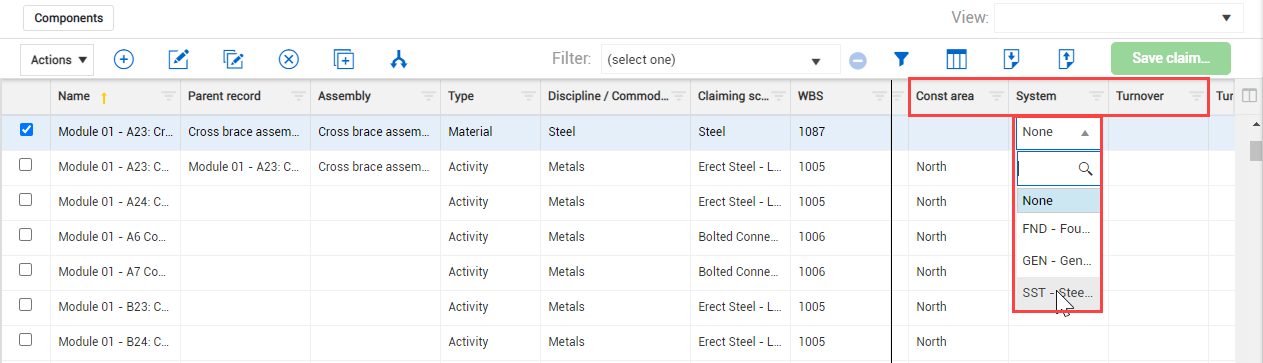Uncheck the Cross brace material row checkbox
The image size is (1263, 363).
26,130
